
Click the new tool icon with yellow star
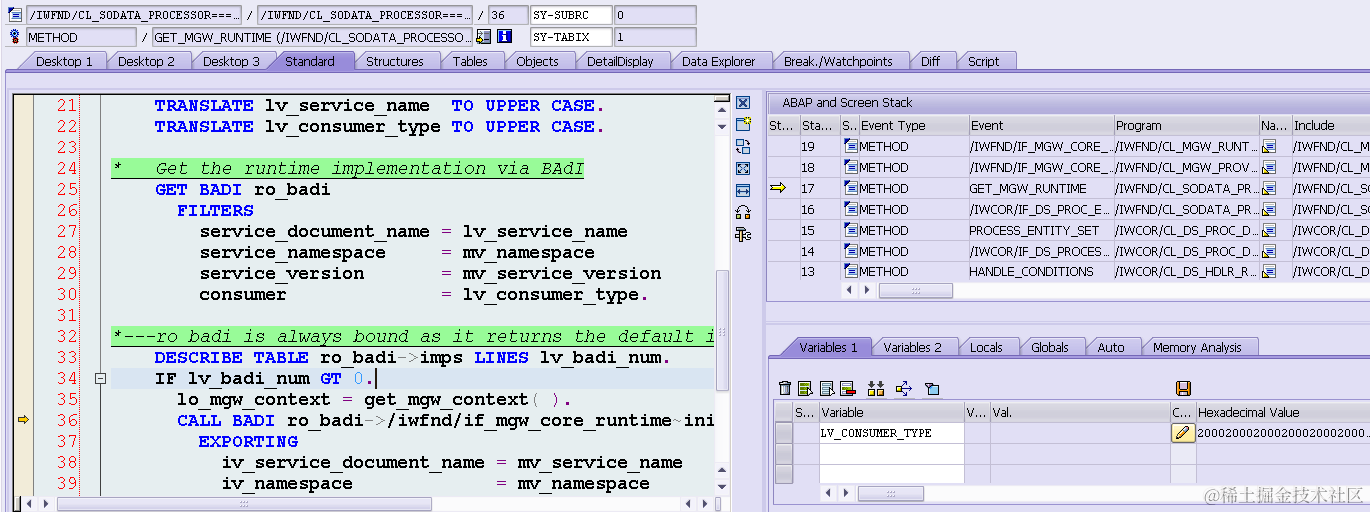(743, 125)
